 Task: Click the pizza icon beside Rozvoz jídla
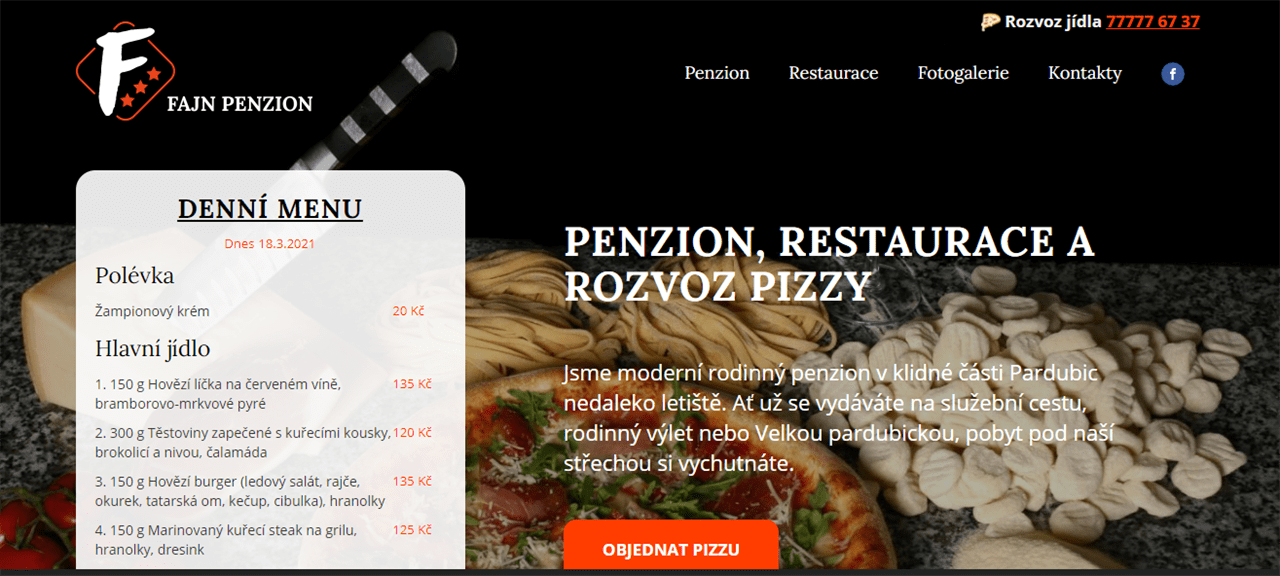tap(990, 21)
